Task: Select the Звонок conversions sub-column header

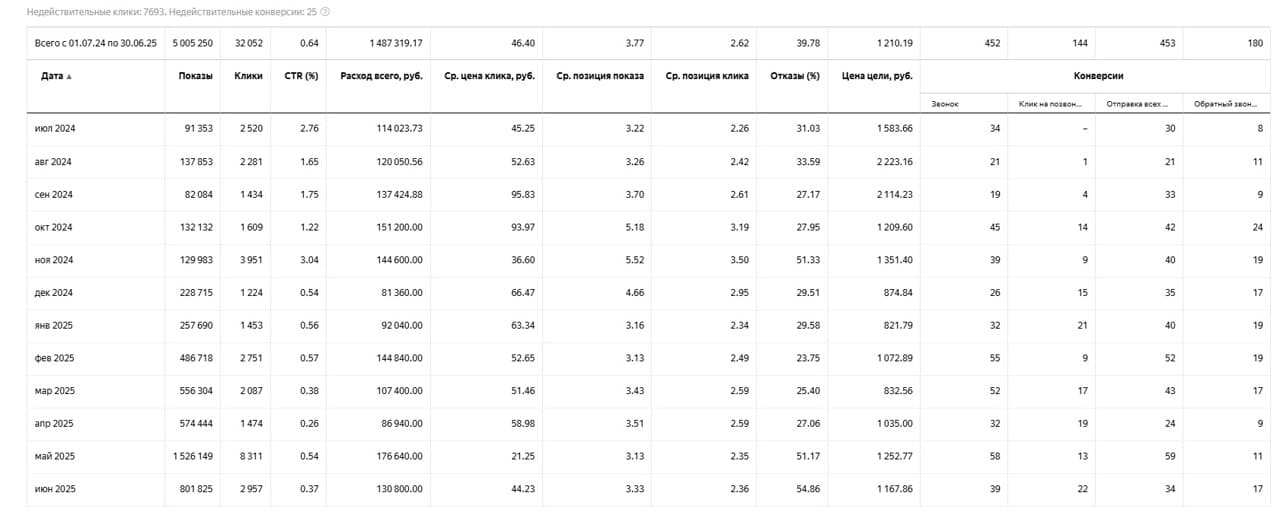Action: 945,104
